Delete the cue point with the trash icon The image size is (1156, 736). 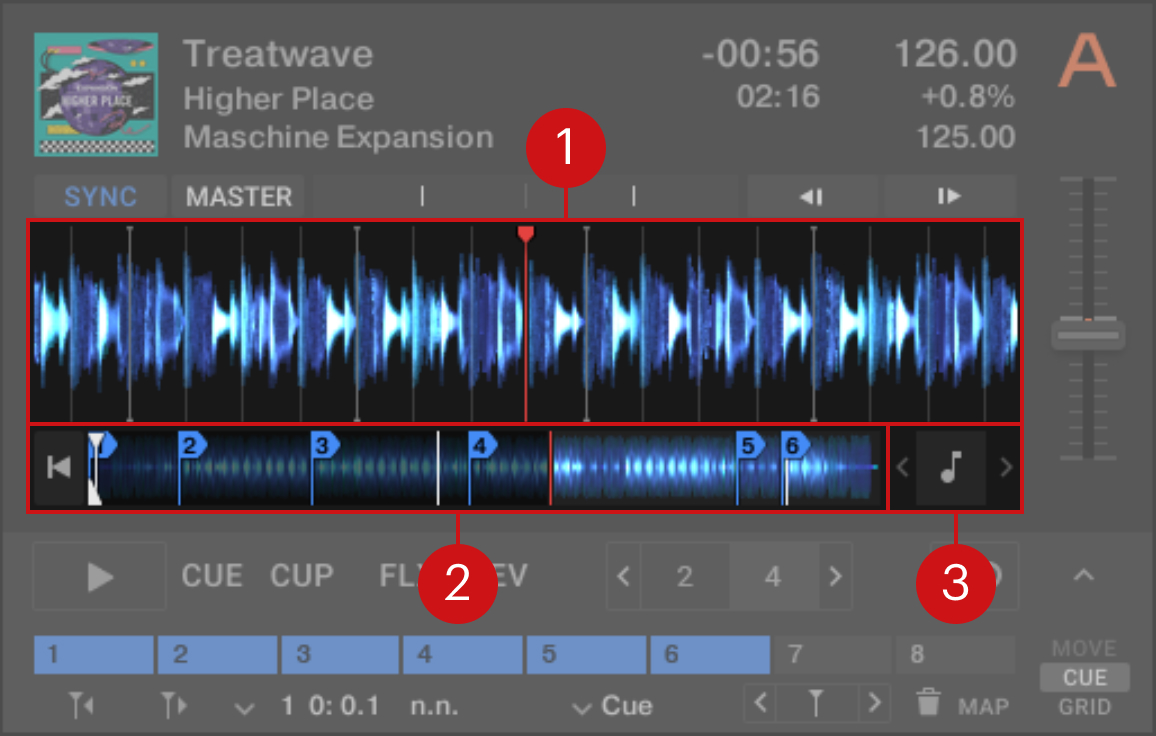point(929,705)
